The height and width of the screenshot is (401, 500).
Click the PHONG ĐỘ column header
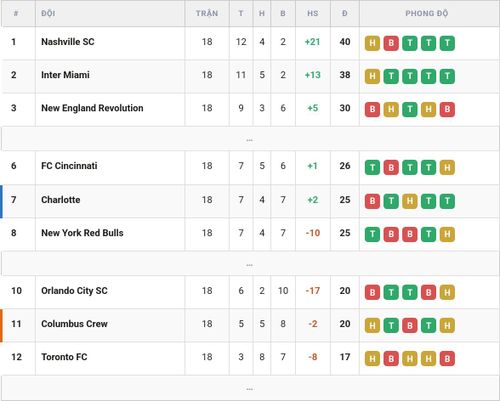(426, 13)
